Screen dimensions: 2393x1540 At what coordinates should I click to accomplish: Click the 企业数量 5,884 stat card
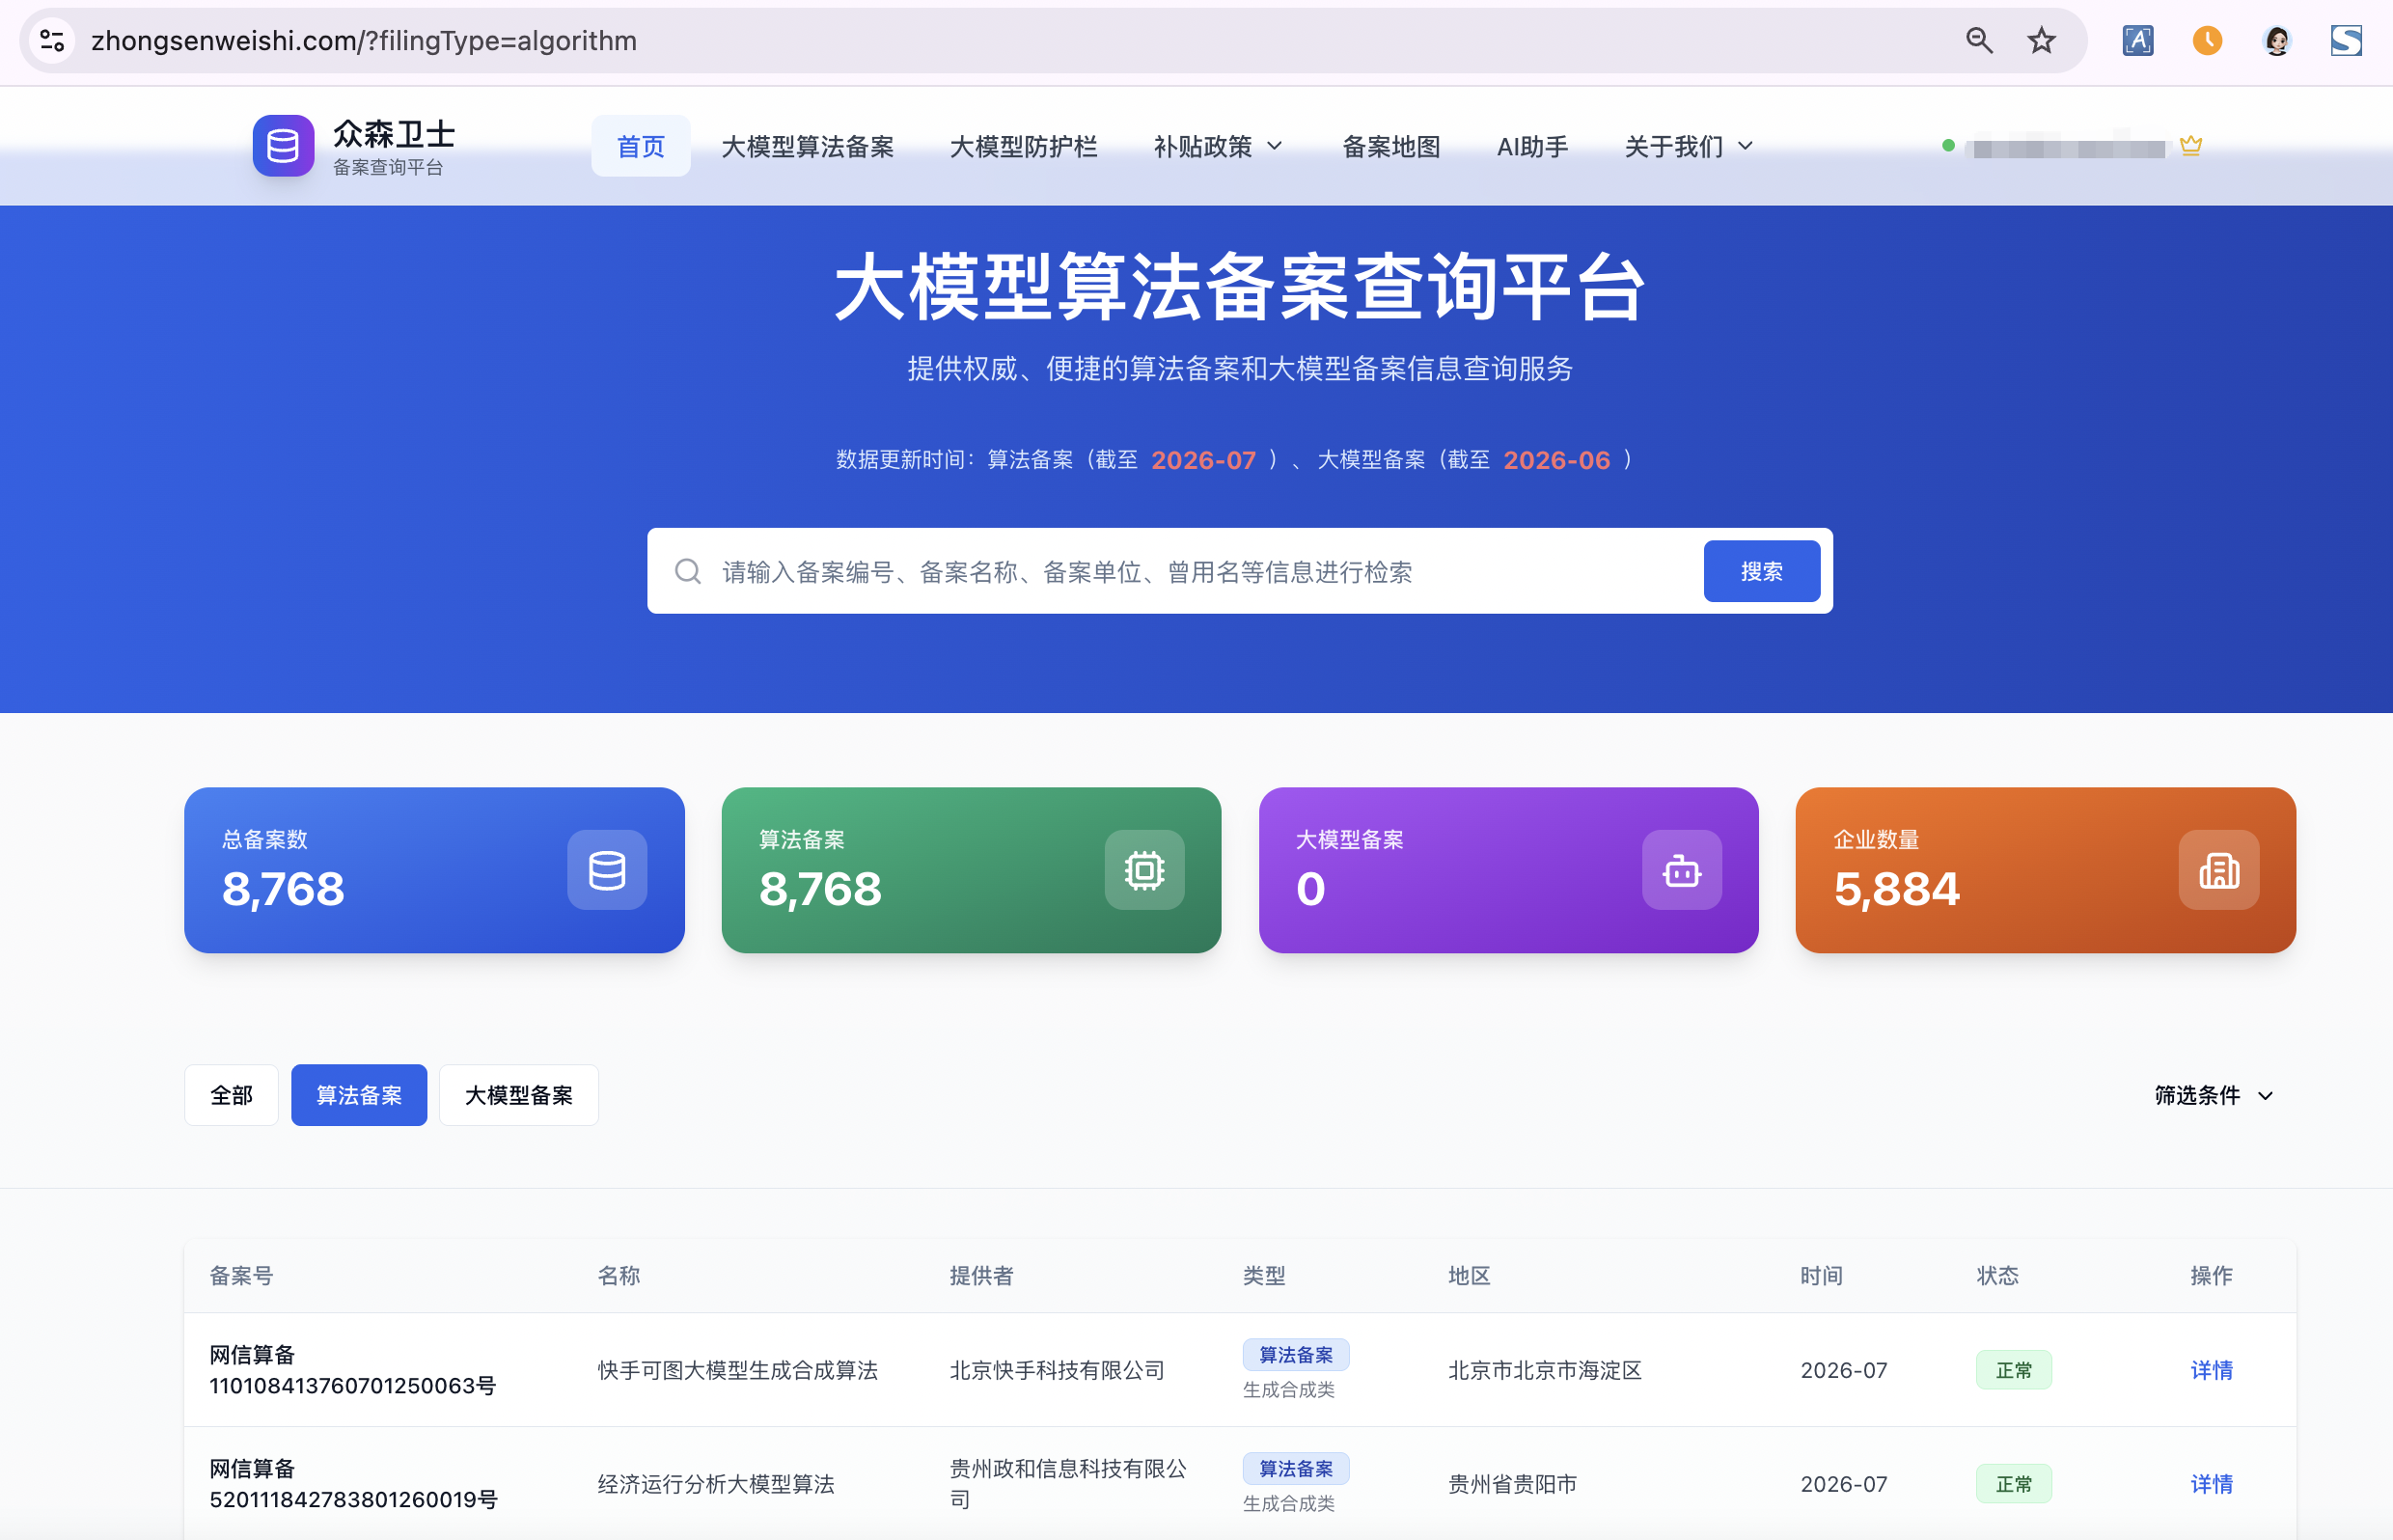[2045, 870]
